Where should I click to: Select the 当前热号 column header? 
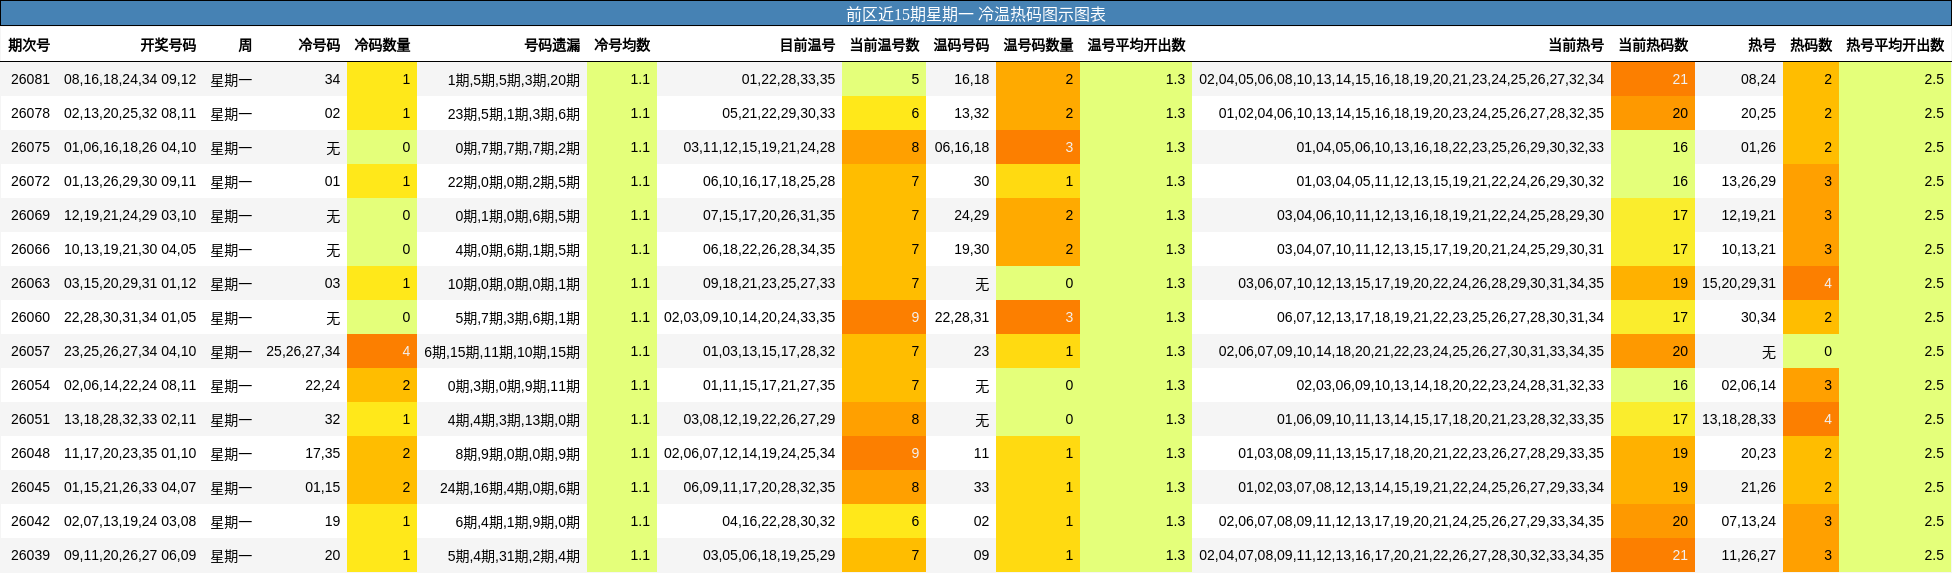coord(1576,45)
